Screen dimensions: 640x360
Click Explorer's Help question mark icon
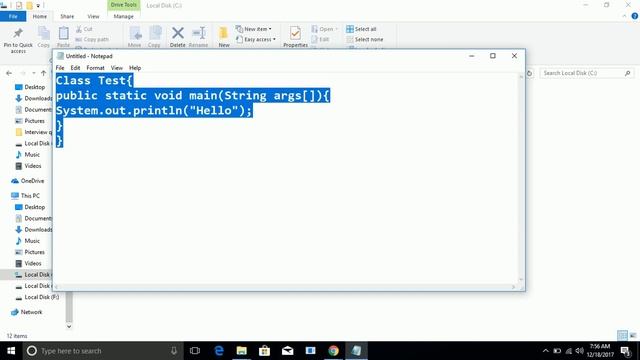pos(635,16)
